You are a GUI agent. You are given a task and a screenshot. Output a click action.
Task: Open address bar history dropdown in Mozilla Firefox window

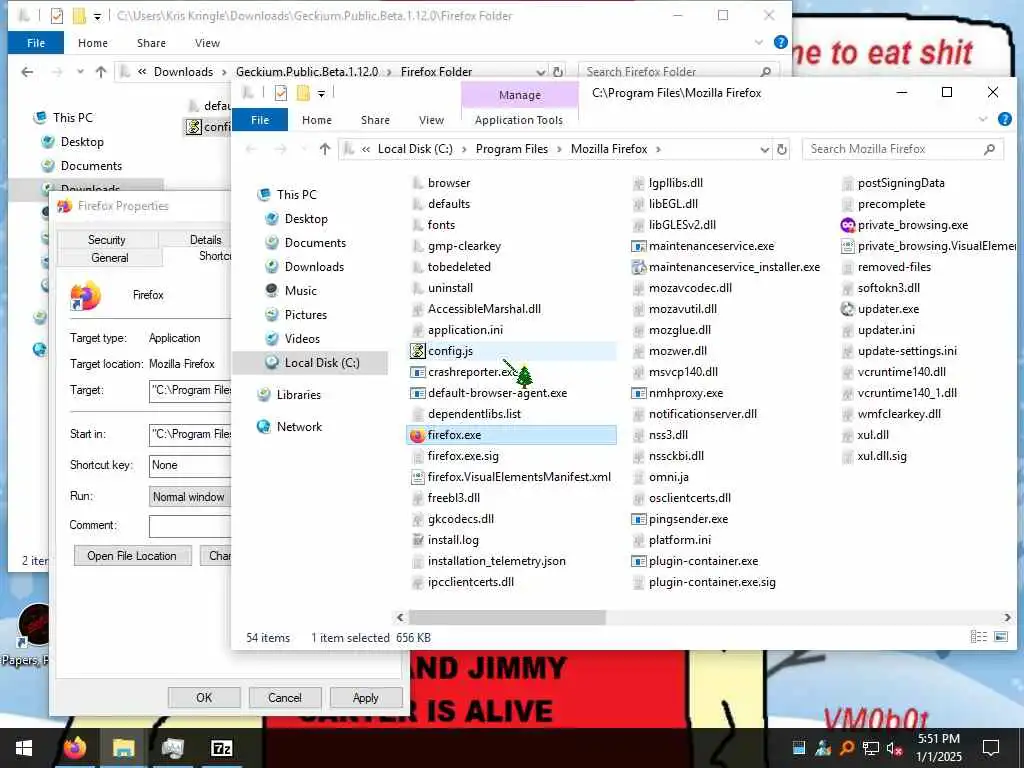point(764,150)
